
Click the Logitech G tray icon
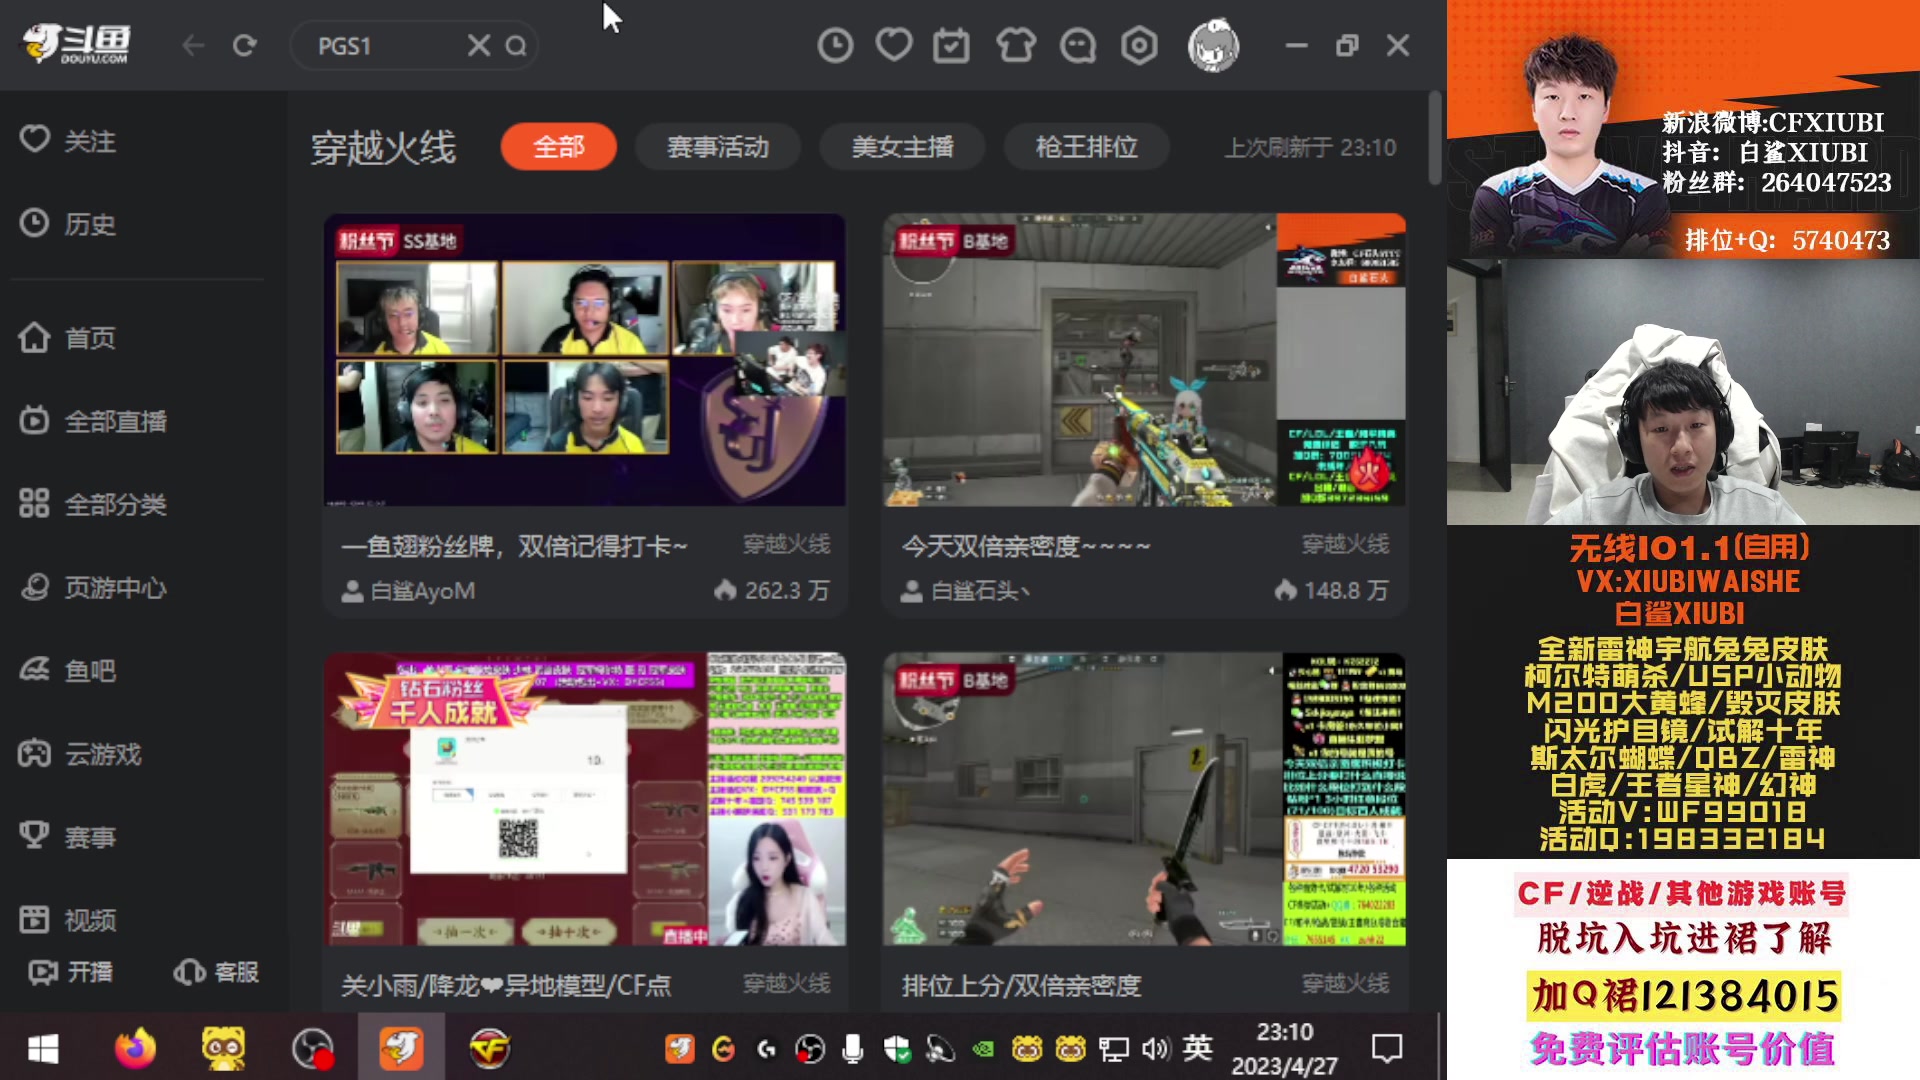tap(766, 1048)
